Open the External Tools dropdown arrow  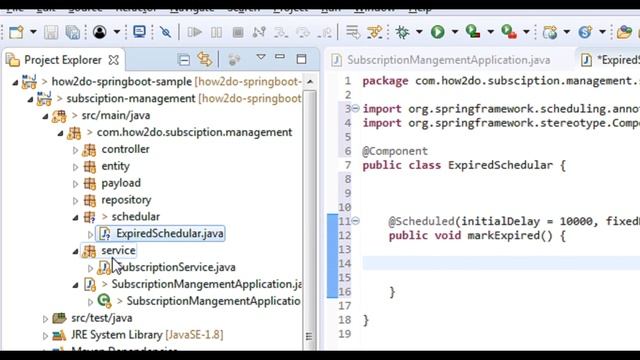[x=527, y=32]
